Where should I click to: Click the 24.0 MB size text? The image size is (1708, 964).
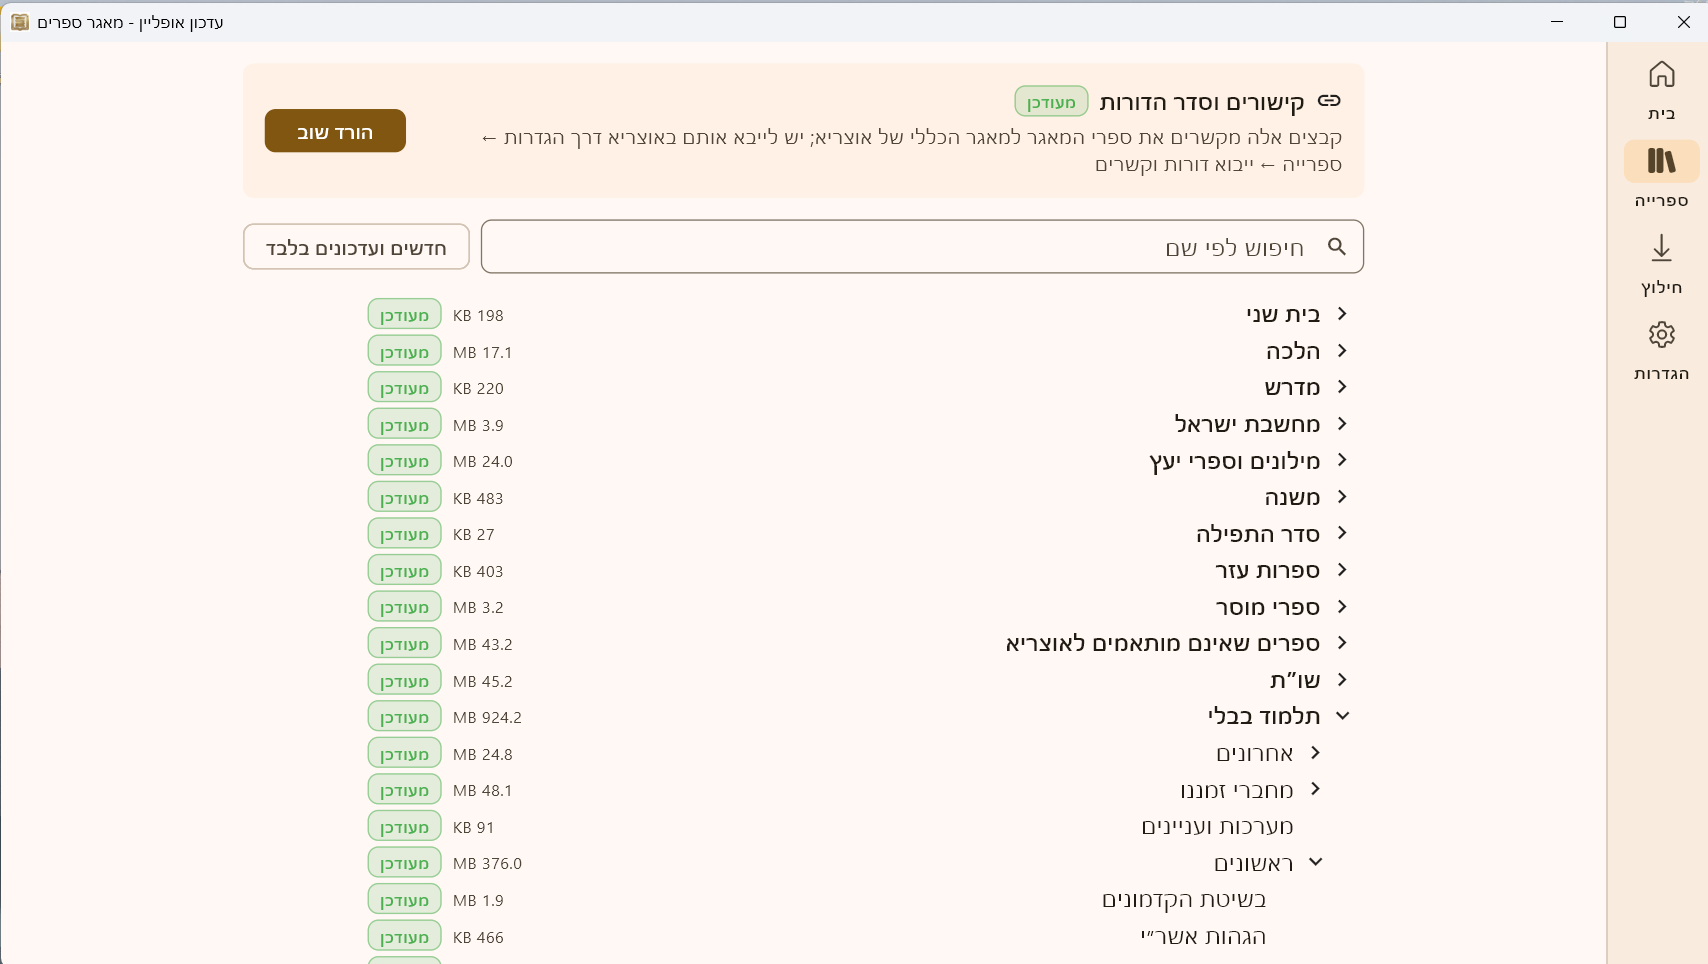point(482,461)
